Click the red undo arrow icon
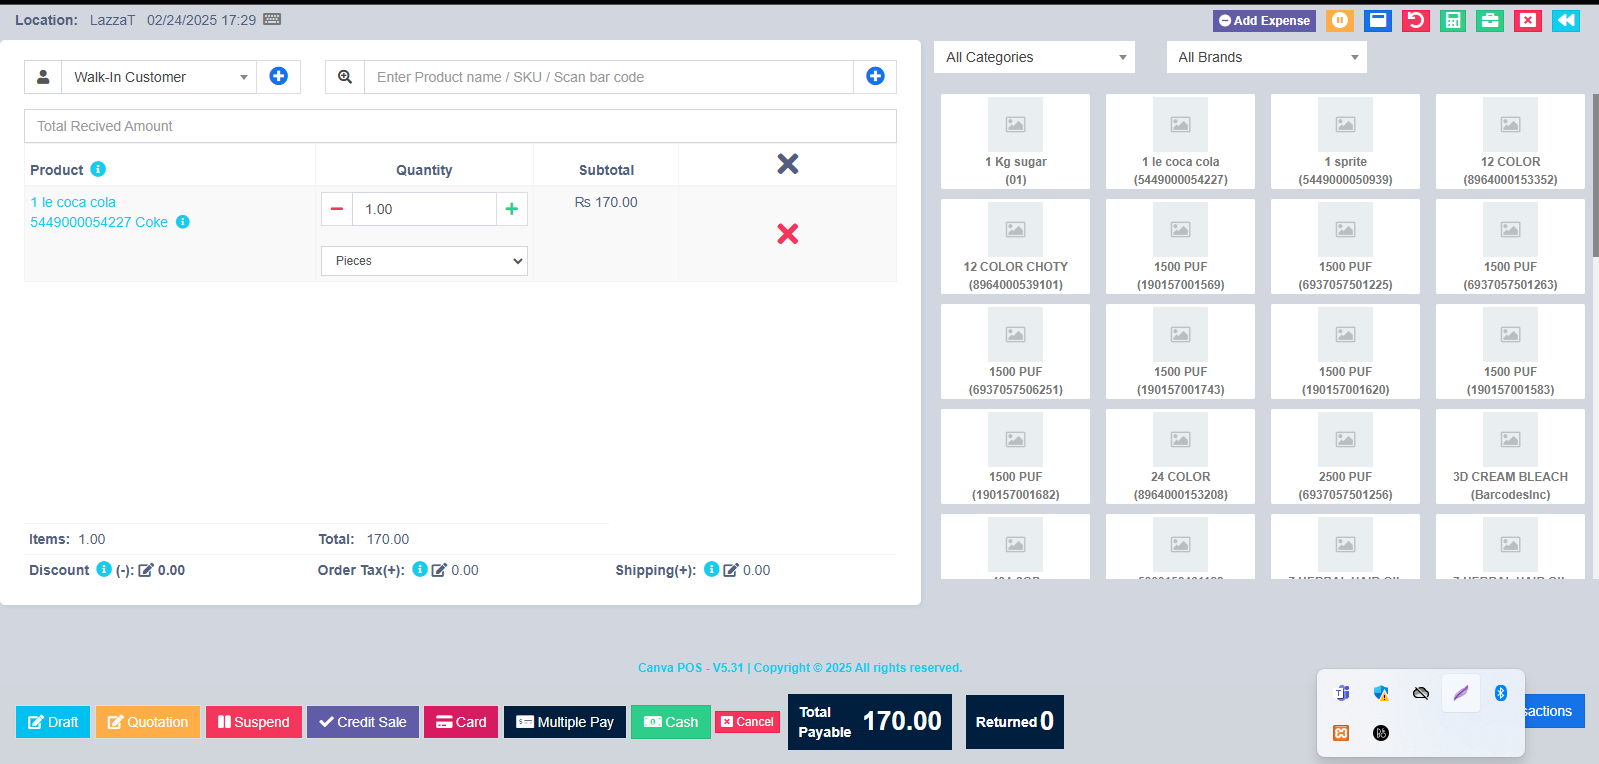 (x=1415, y=20)
